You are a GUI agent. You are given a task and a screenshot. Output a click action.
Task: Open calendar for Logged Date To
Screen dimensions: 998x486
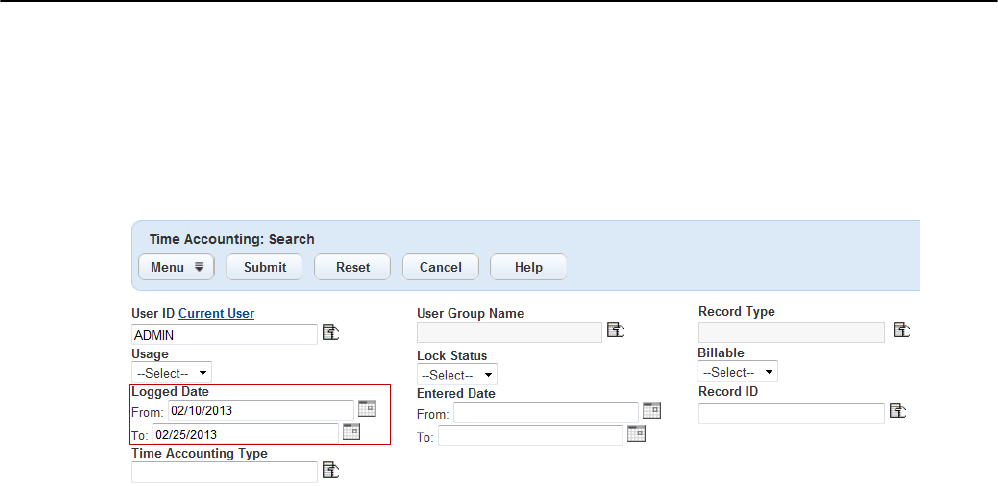tap(351, 432)
